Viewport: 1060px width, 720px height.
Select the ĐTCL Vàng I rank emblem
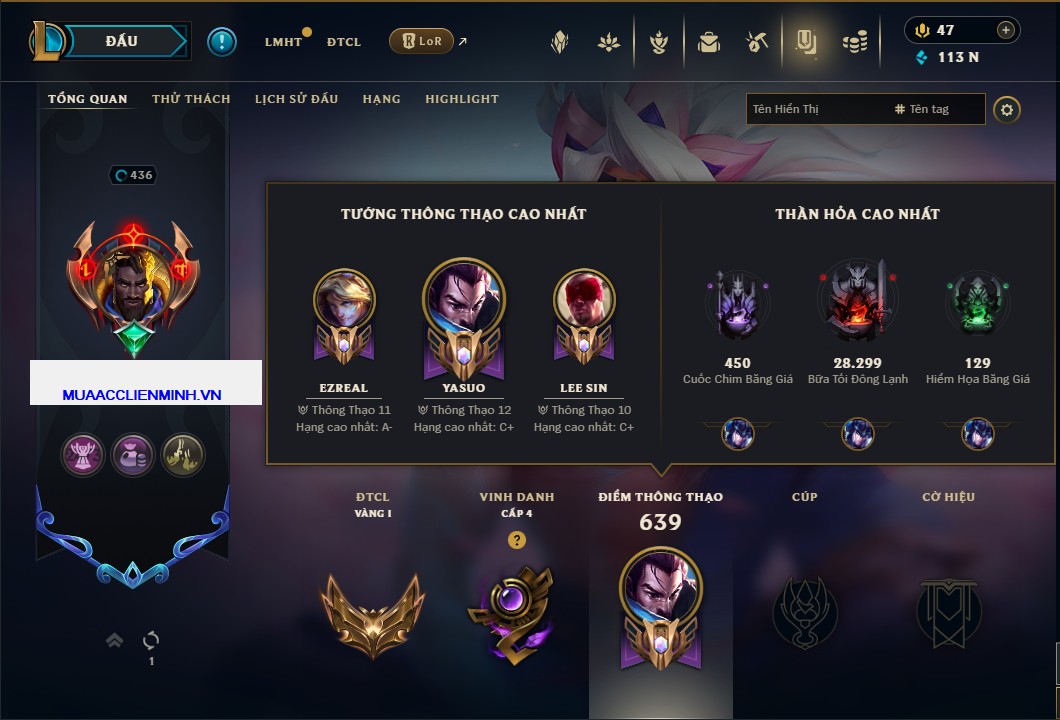point(372,615)
